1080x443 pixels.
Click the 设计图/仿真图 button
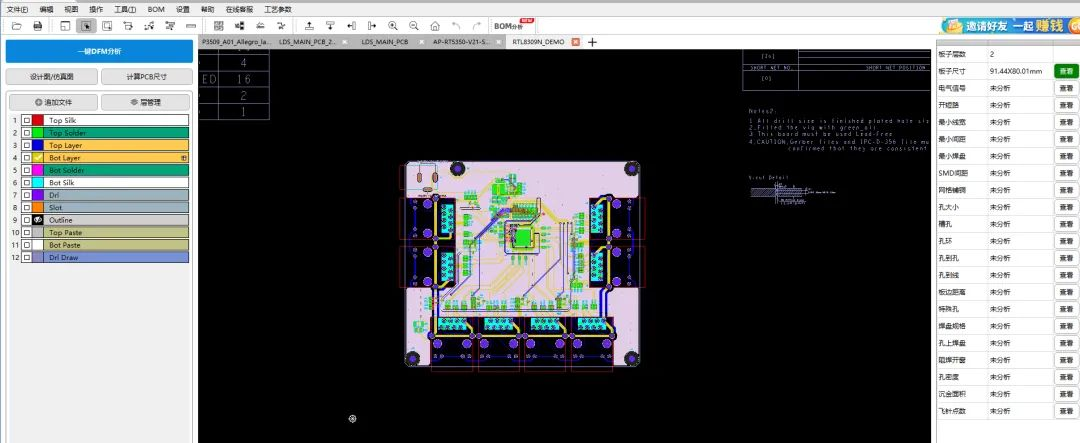tap(52, 76)
